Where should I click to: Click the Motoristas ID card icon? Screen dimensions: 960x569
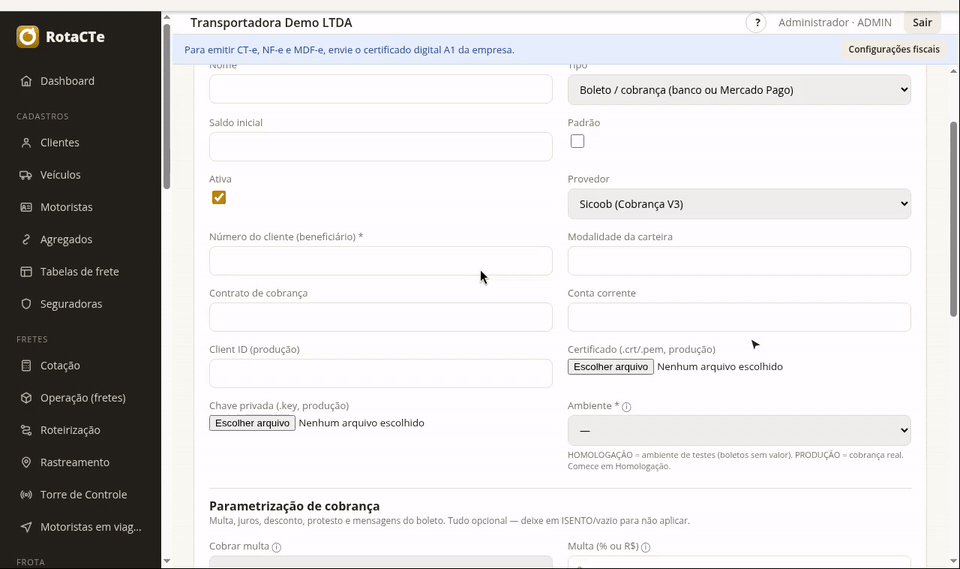click(26, 207)
